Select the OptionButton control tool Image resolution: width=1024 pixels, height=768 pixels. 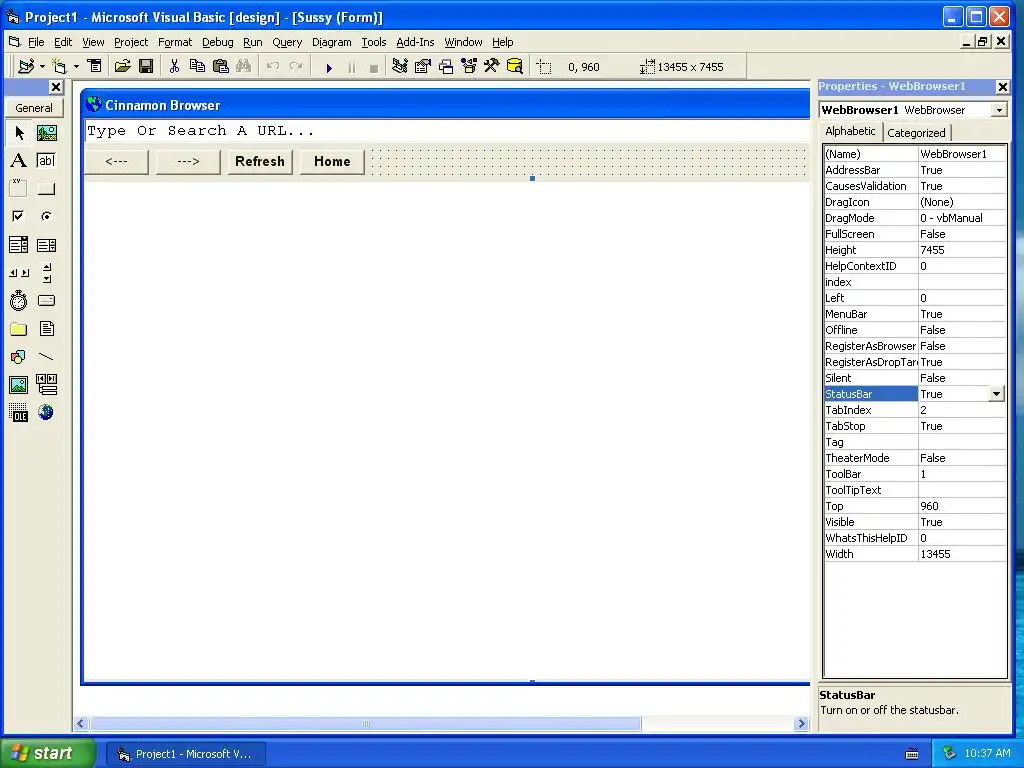click(46, 216)
